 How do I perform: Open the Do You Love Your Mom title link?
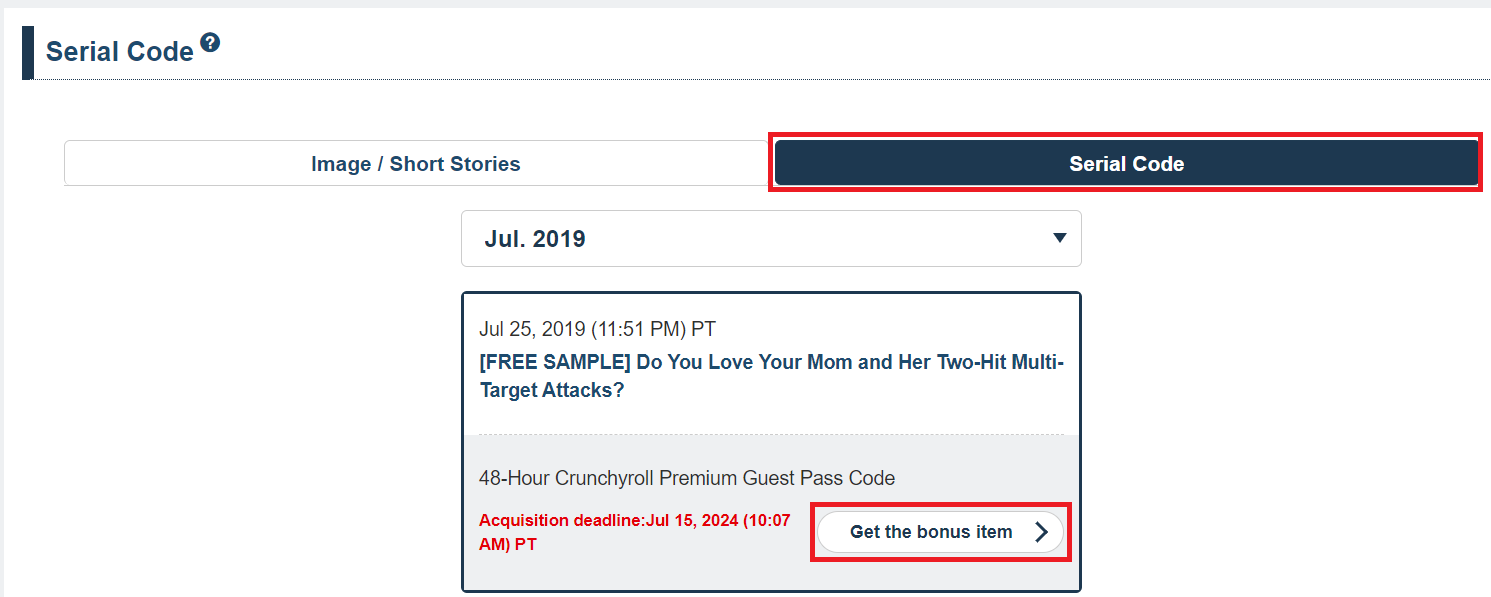pyautogui.click(x=771, y=376)
